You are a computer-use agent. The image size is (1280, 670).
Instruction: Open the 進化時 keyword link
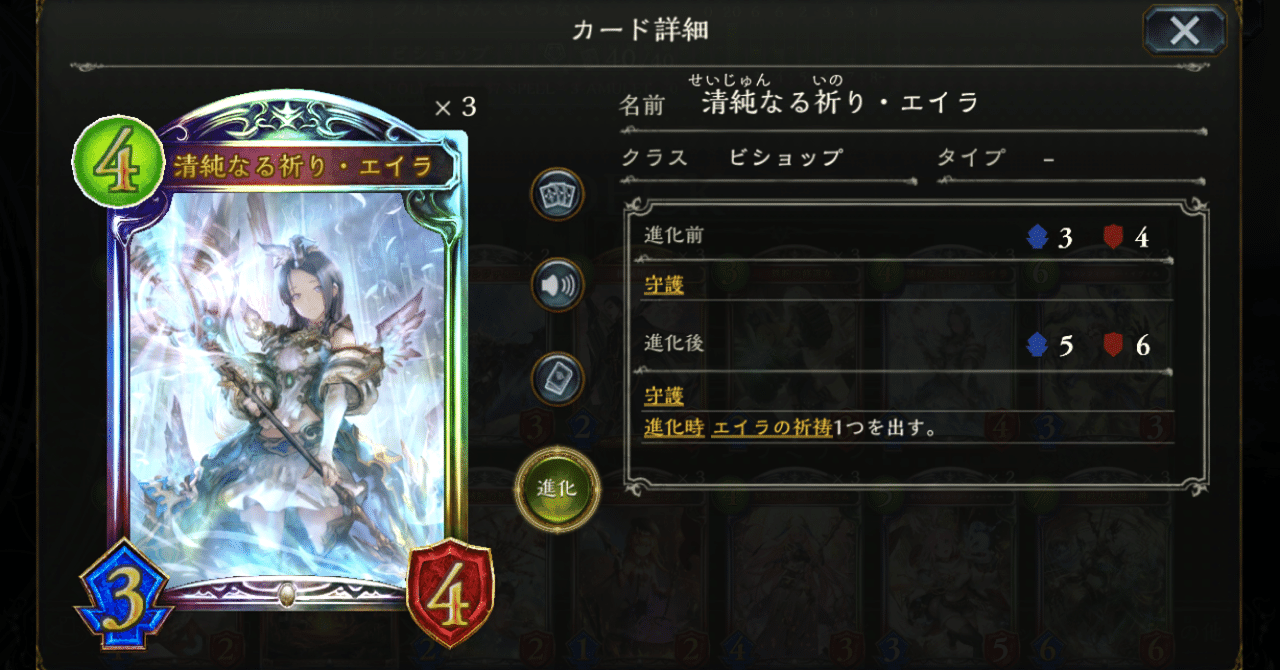pos(673,428)
